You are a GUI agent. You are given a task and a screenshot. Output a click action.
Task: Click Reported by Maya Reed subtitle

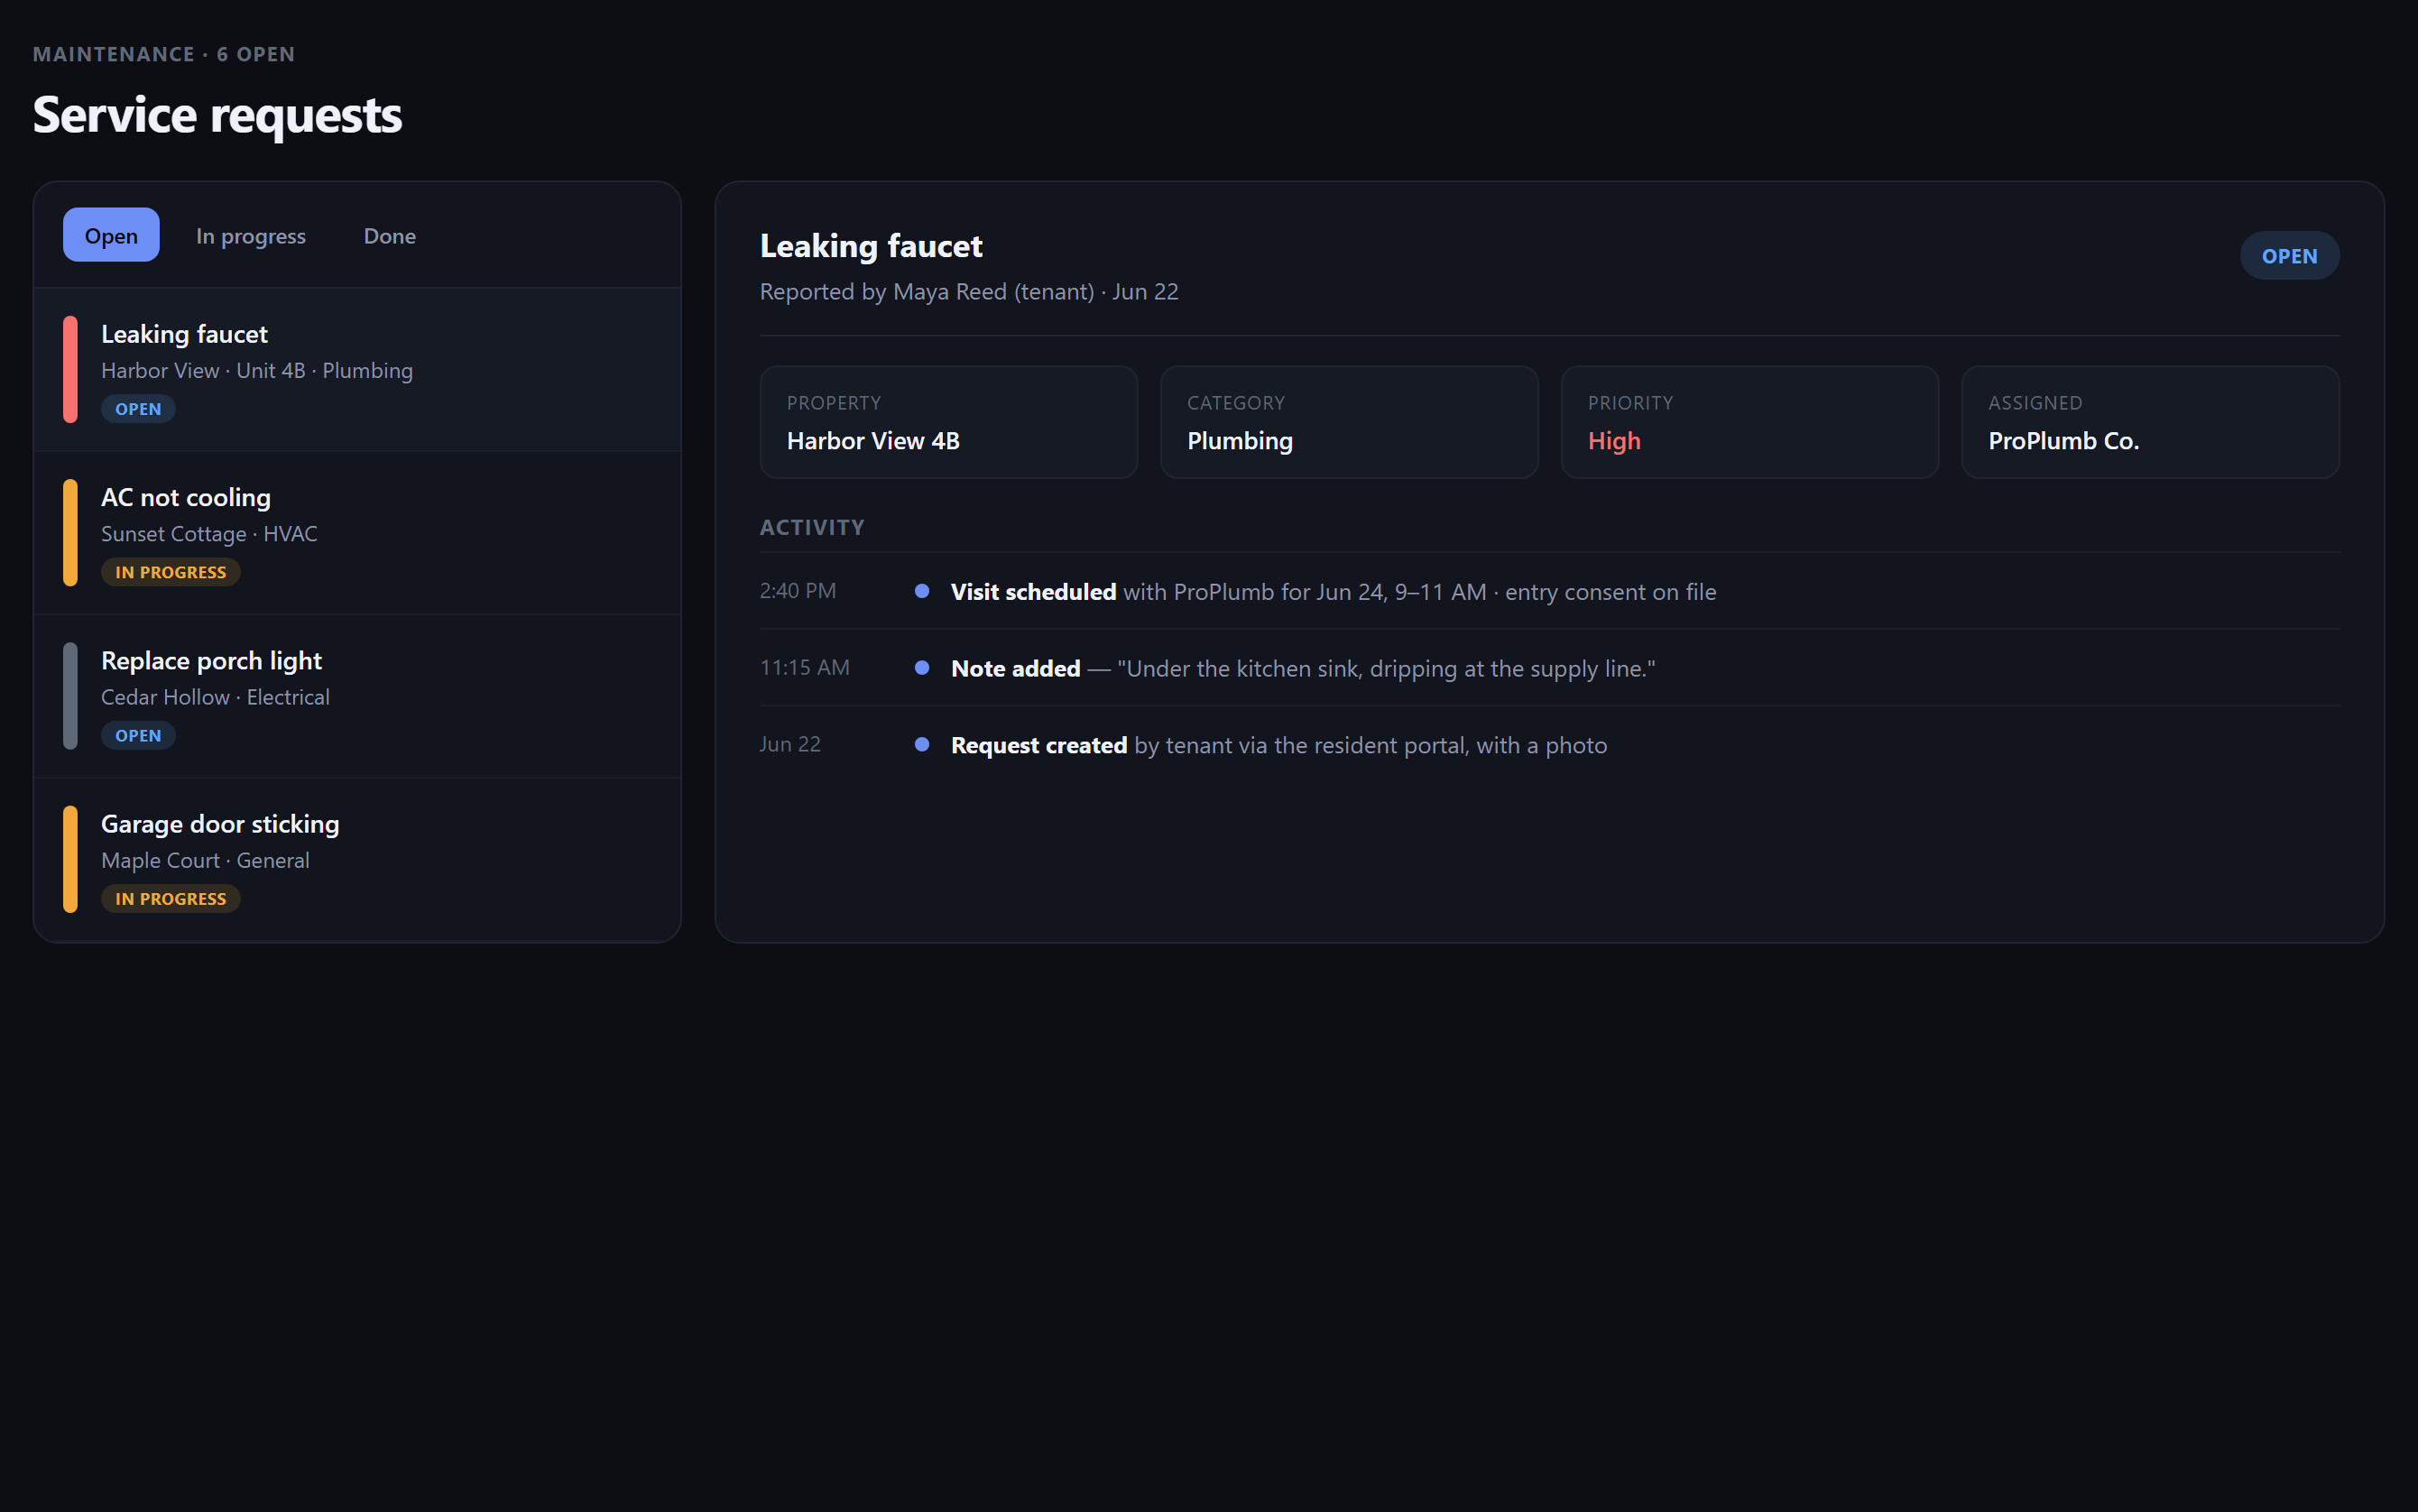pos(969,292)
